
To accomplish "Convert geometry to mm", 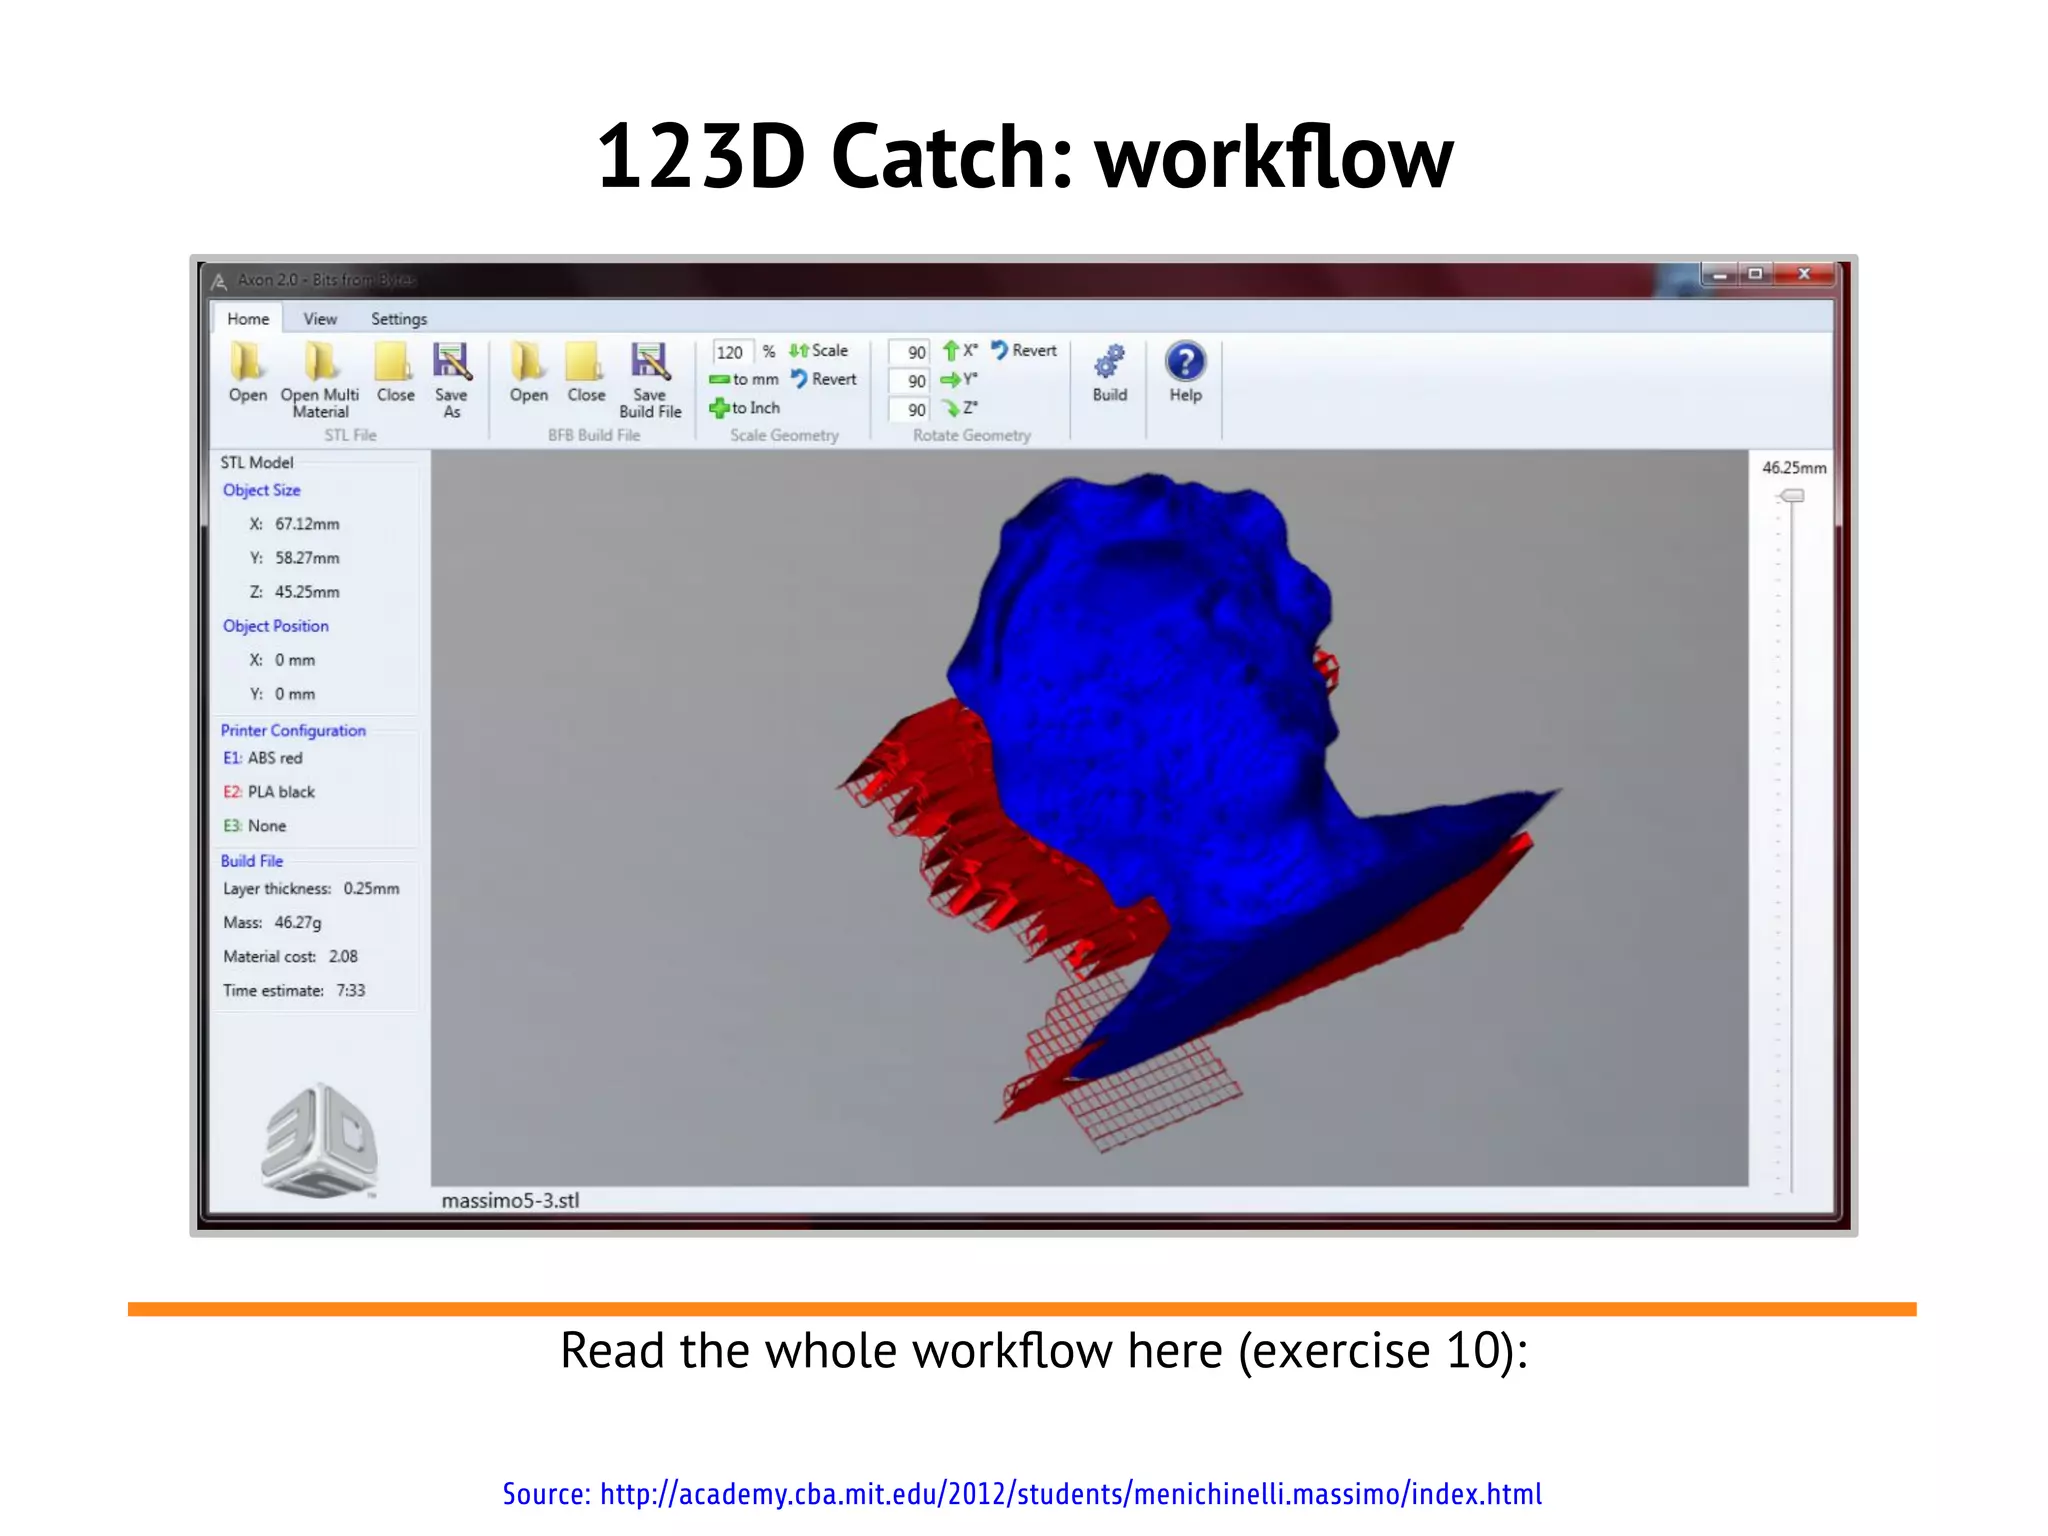I will (x=744, y=380).
